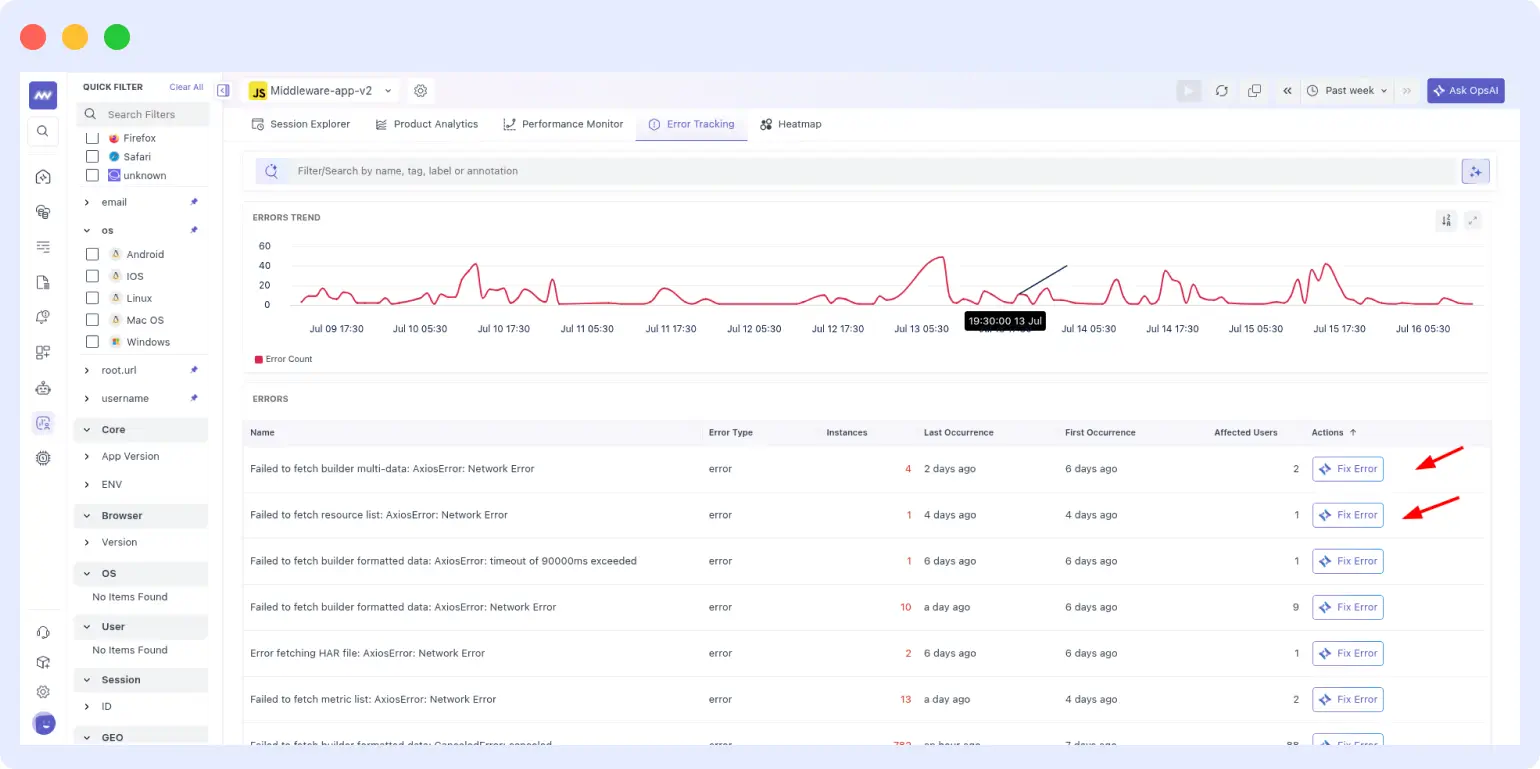Image resolution: width=1540 pixels, height=769 pixels.
Task: Check the Mac OS filter
Action: click(x=92, y=320)
